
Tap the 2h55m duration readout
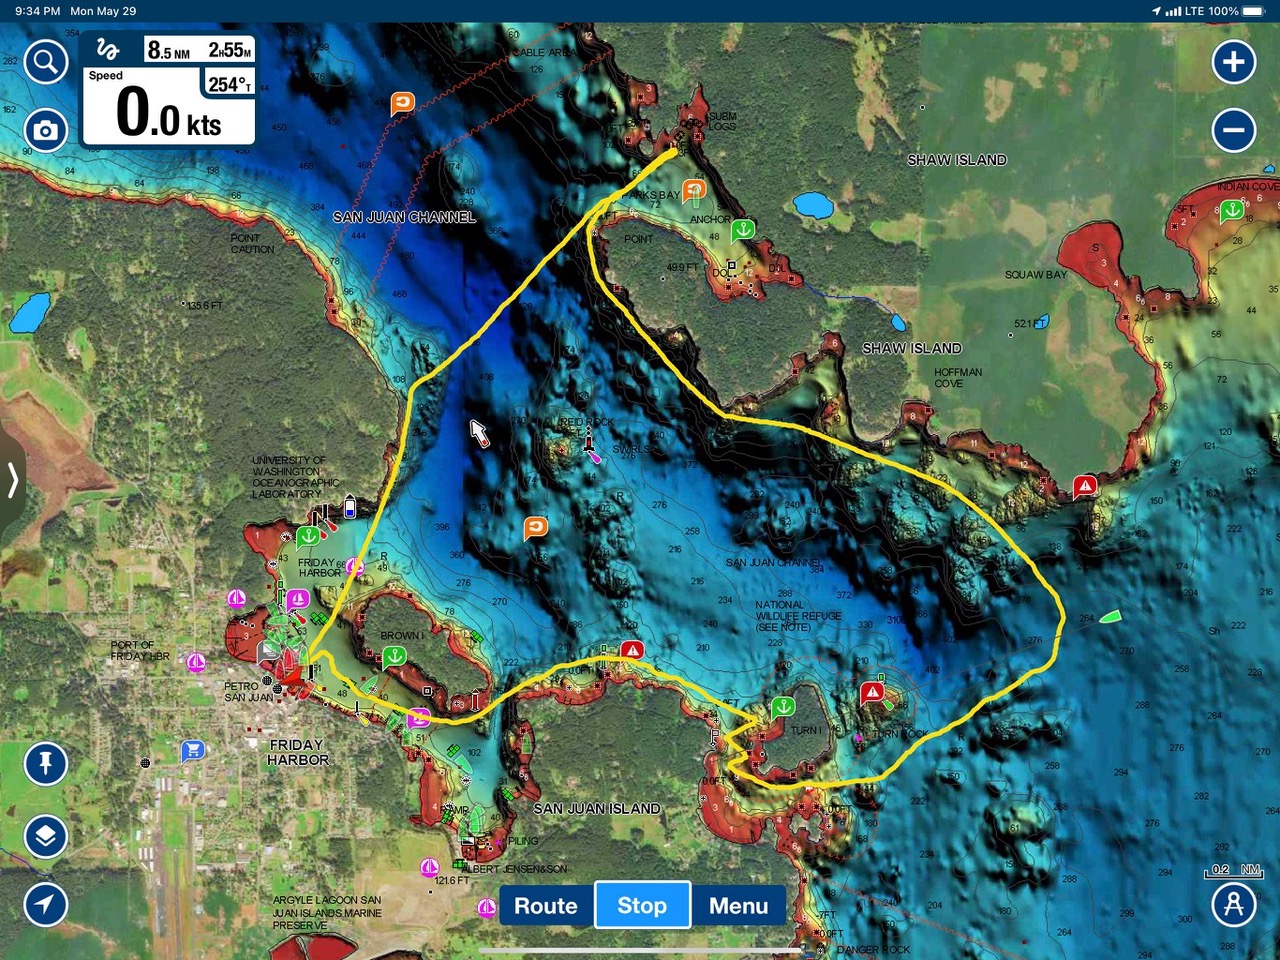pyautogui.click(x=229, y=50)
